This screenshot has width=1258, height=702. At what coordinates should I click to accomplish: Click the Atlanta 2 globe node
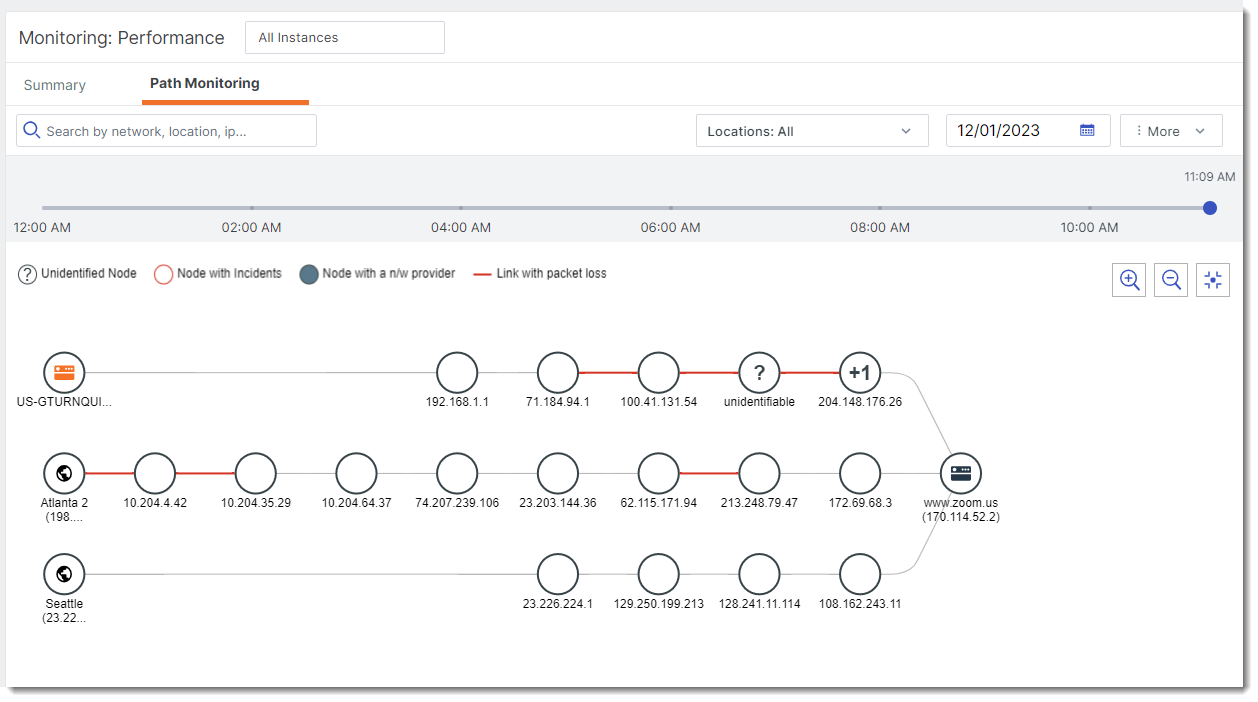click(64, 473)
